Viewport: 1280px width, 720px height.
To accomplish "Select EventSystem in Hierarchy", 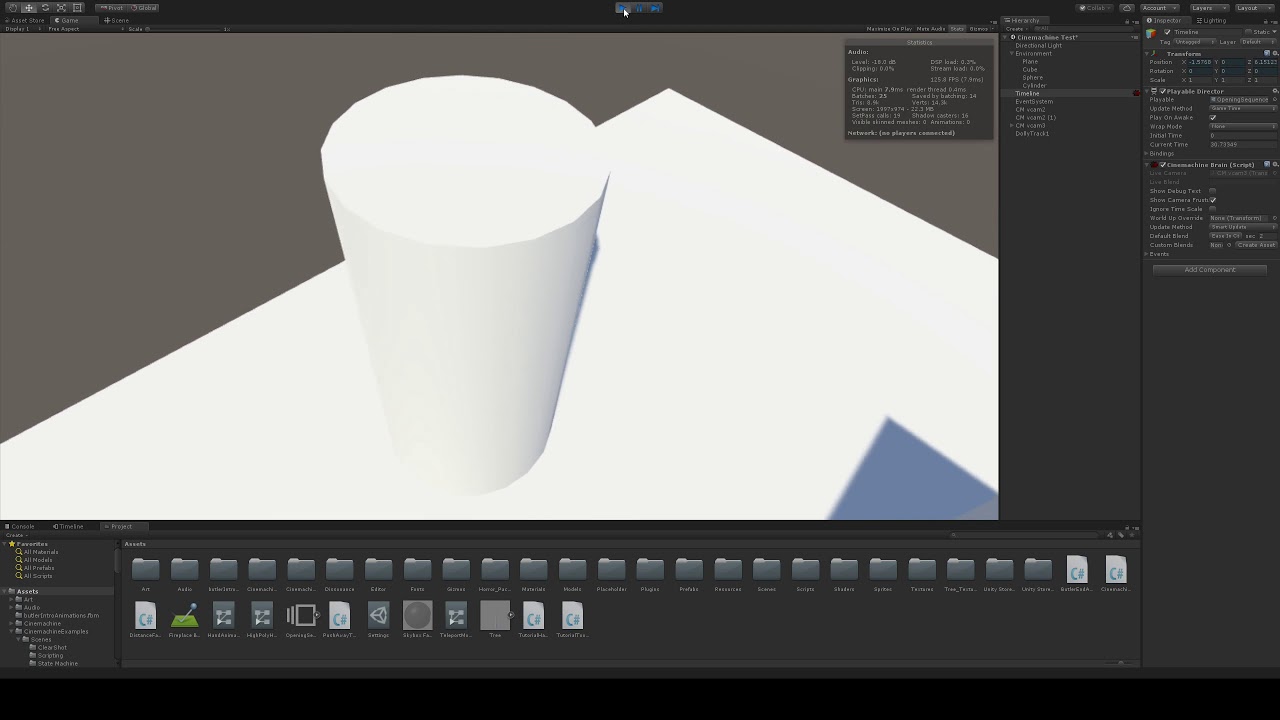I will (x=1034, y=102).
